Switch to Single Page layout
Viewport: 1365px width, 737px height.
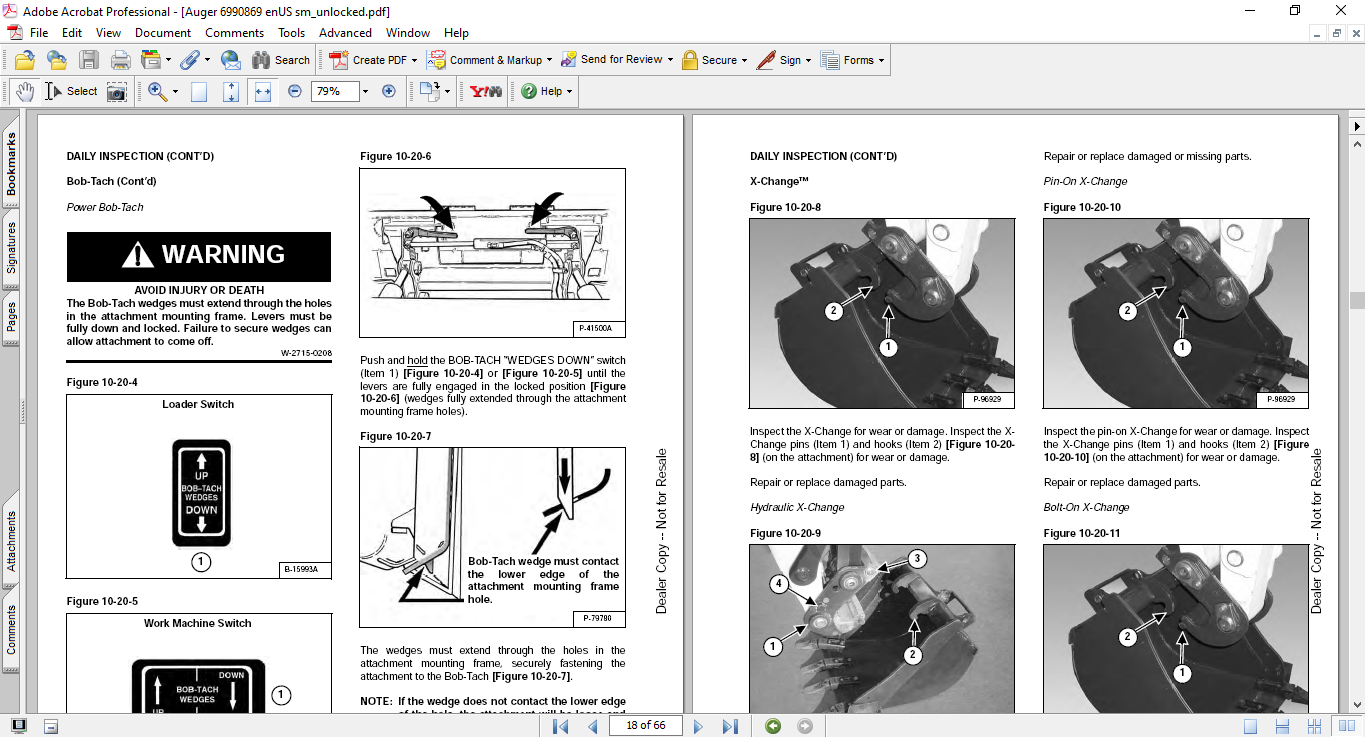click(1252, 726)
